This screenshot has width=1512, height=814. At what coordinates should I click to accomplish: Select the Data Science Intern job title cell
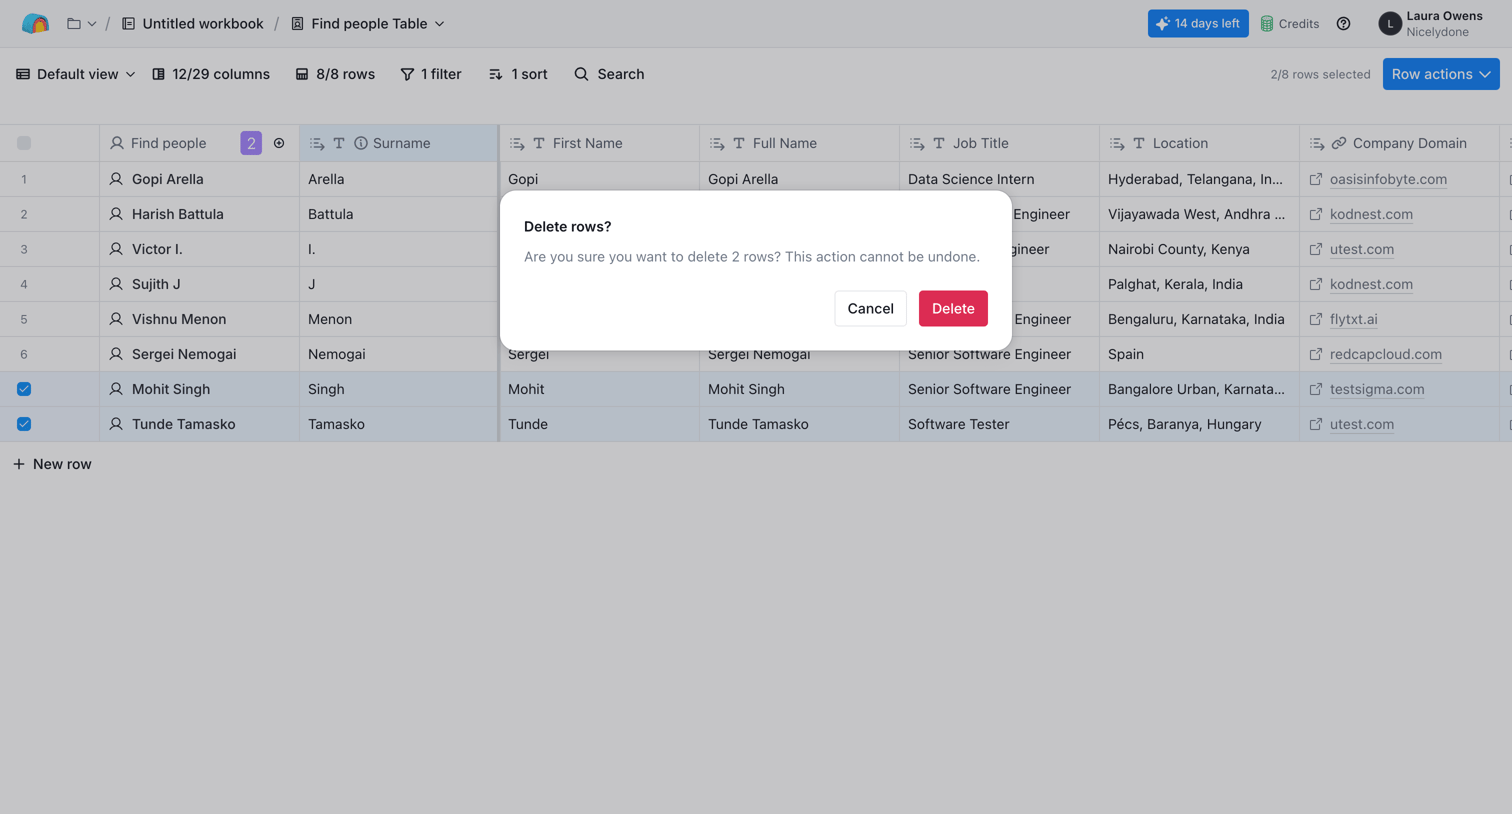(999, 179)
